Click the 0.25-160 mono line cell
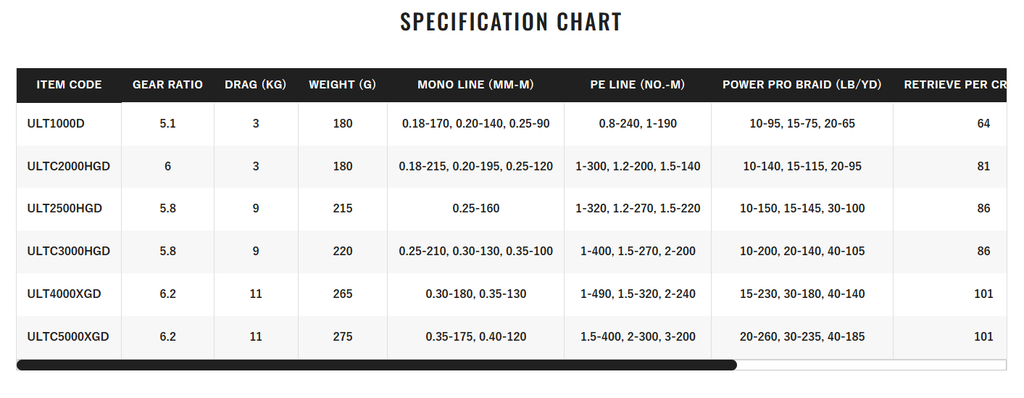1024x398 pixels. pos(475,208)
